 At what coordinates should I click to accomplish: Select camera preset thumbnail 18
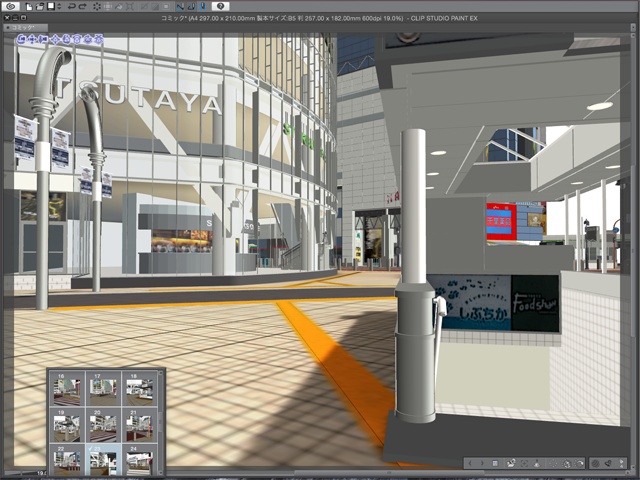pyautogui.click(x=140, y=389)
